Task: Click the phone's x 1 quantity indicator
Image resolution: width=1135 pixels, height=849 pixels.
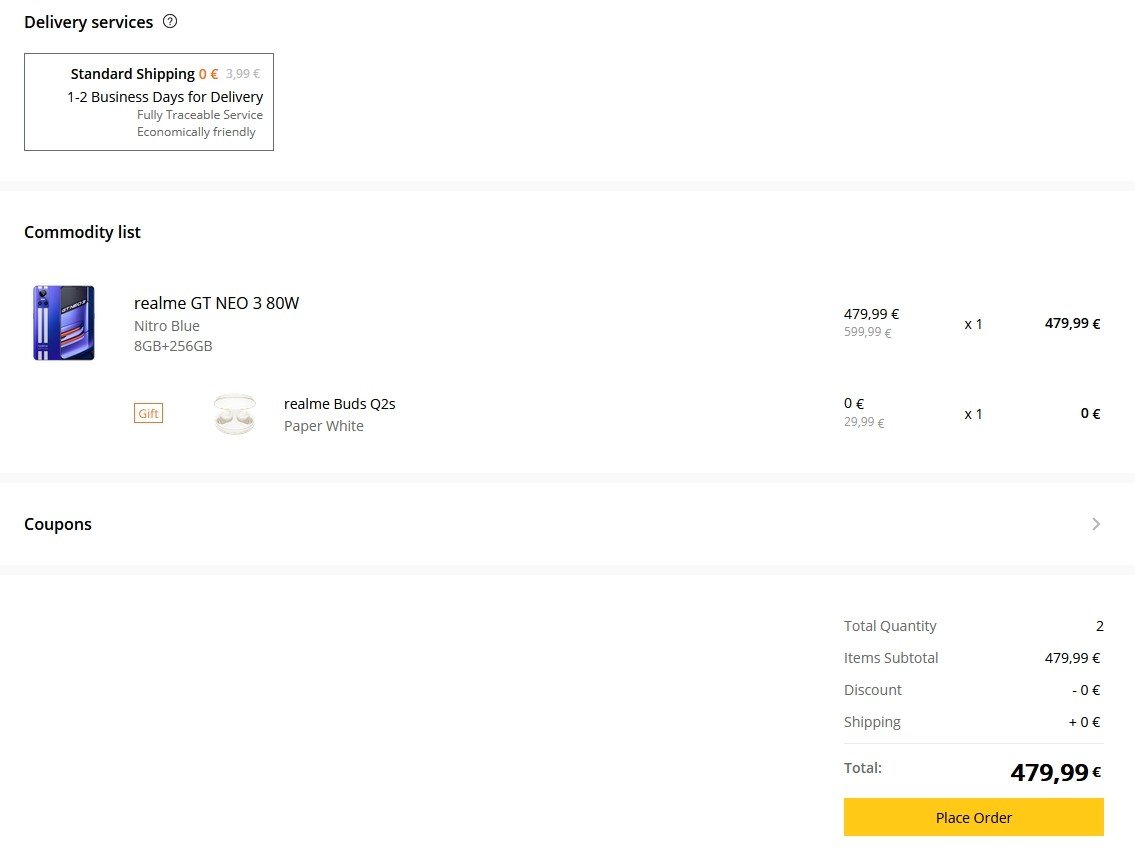Action: (973, 324)
